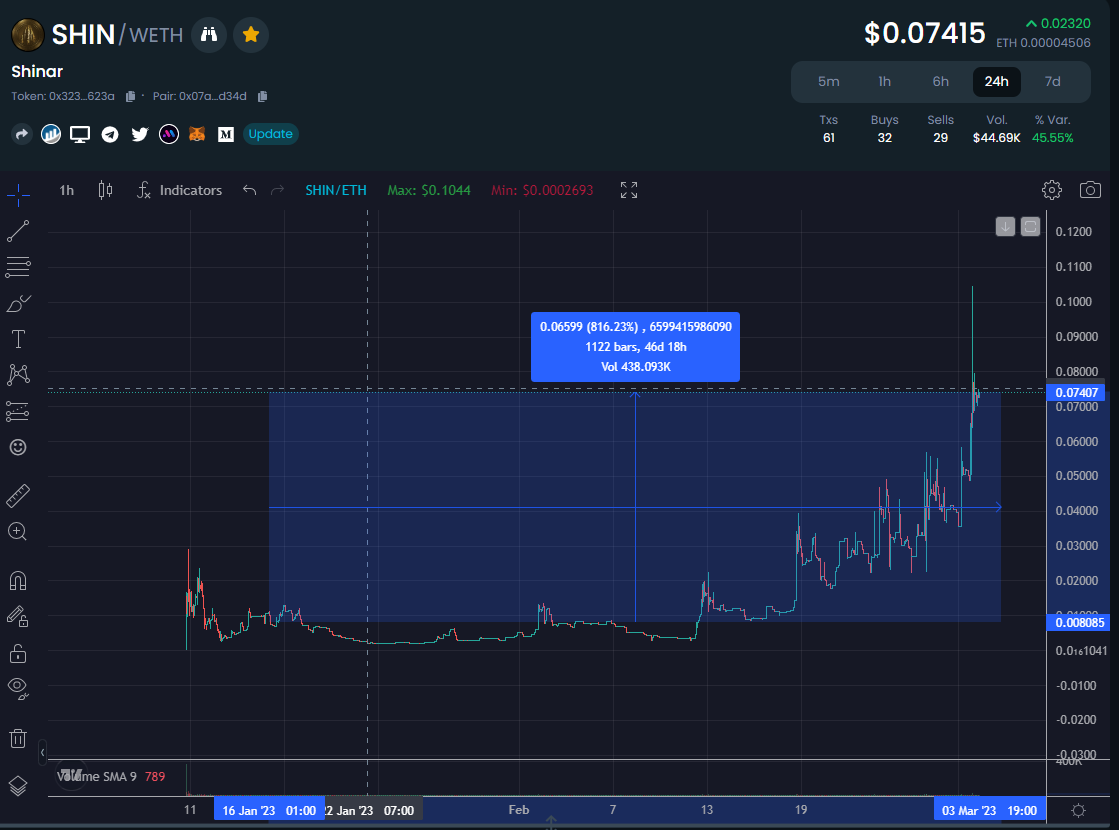
Task: Toggle magnet snap mode
Action: (17, 579)
